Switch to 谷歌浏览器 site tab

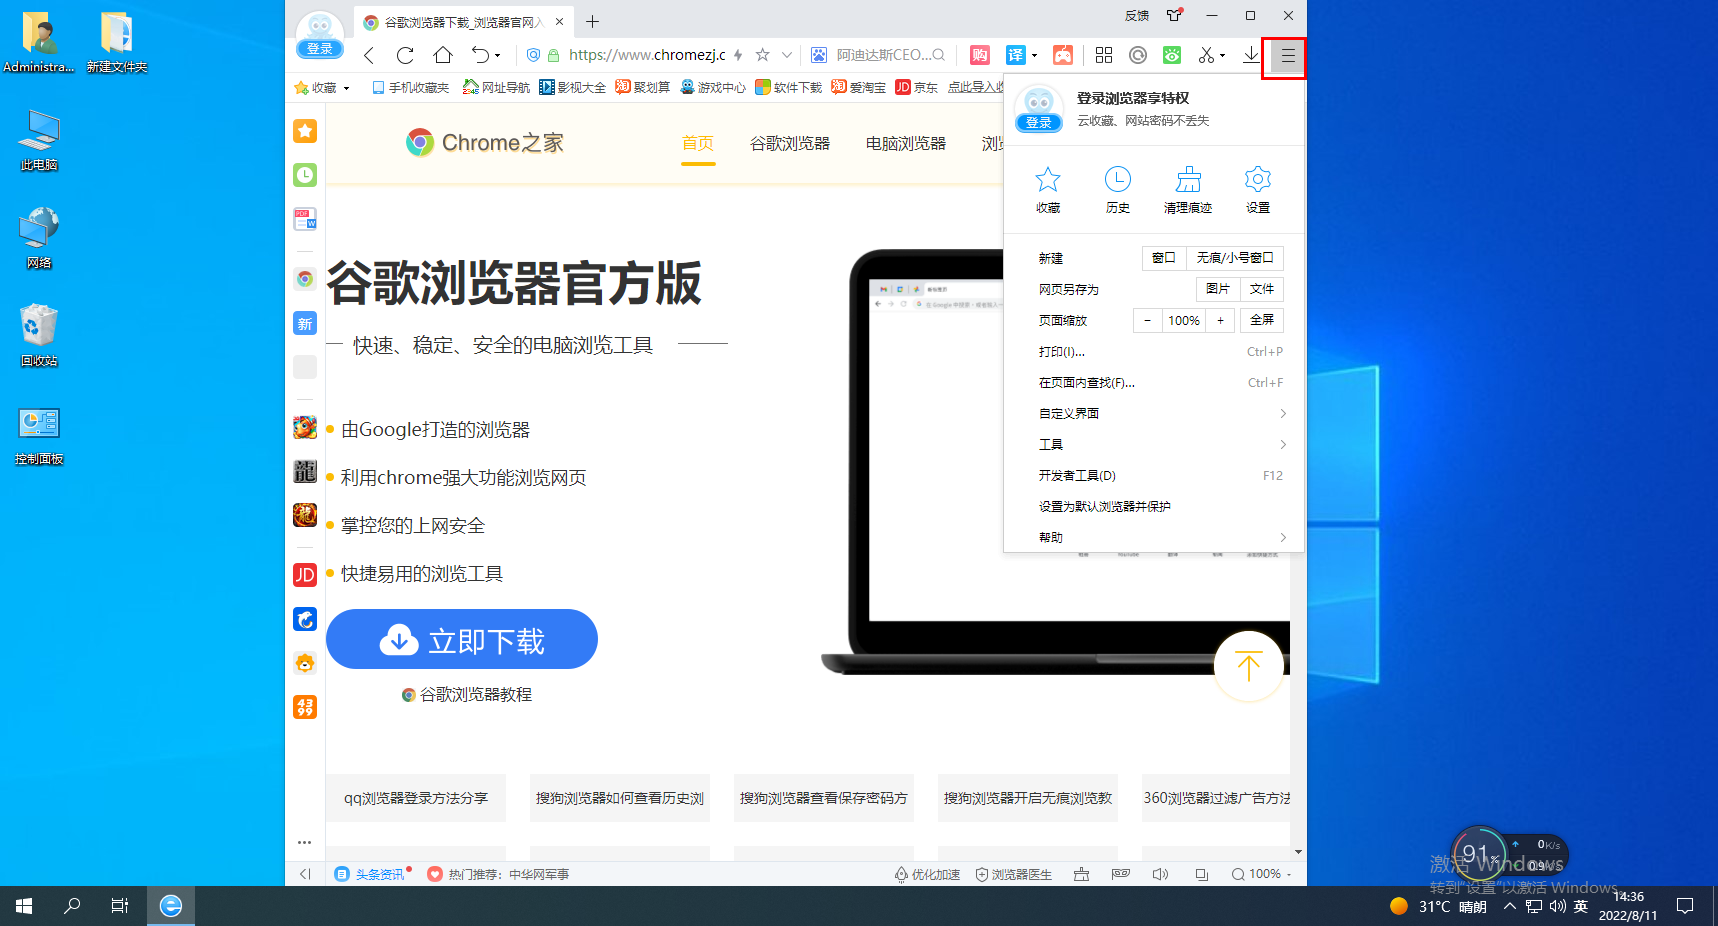coord(790,143)
